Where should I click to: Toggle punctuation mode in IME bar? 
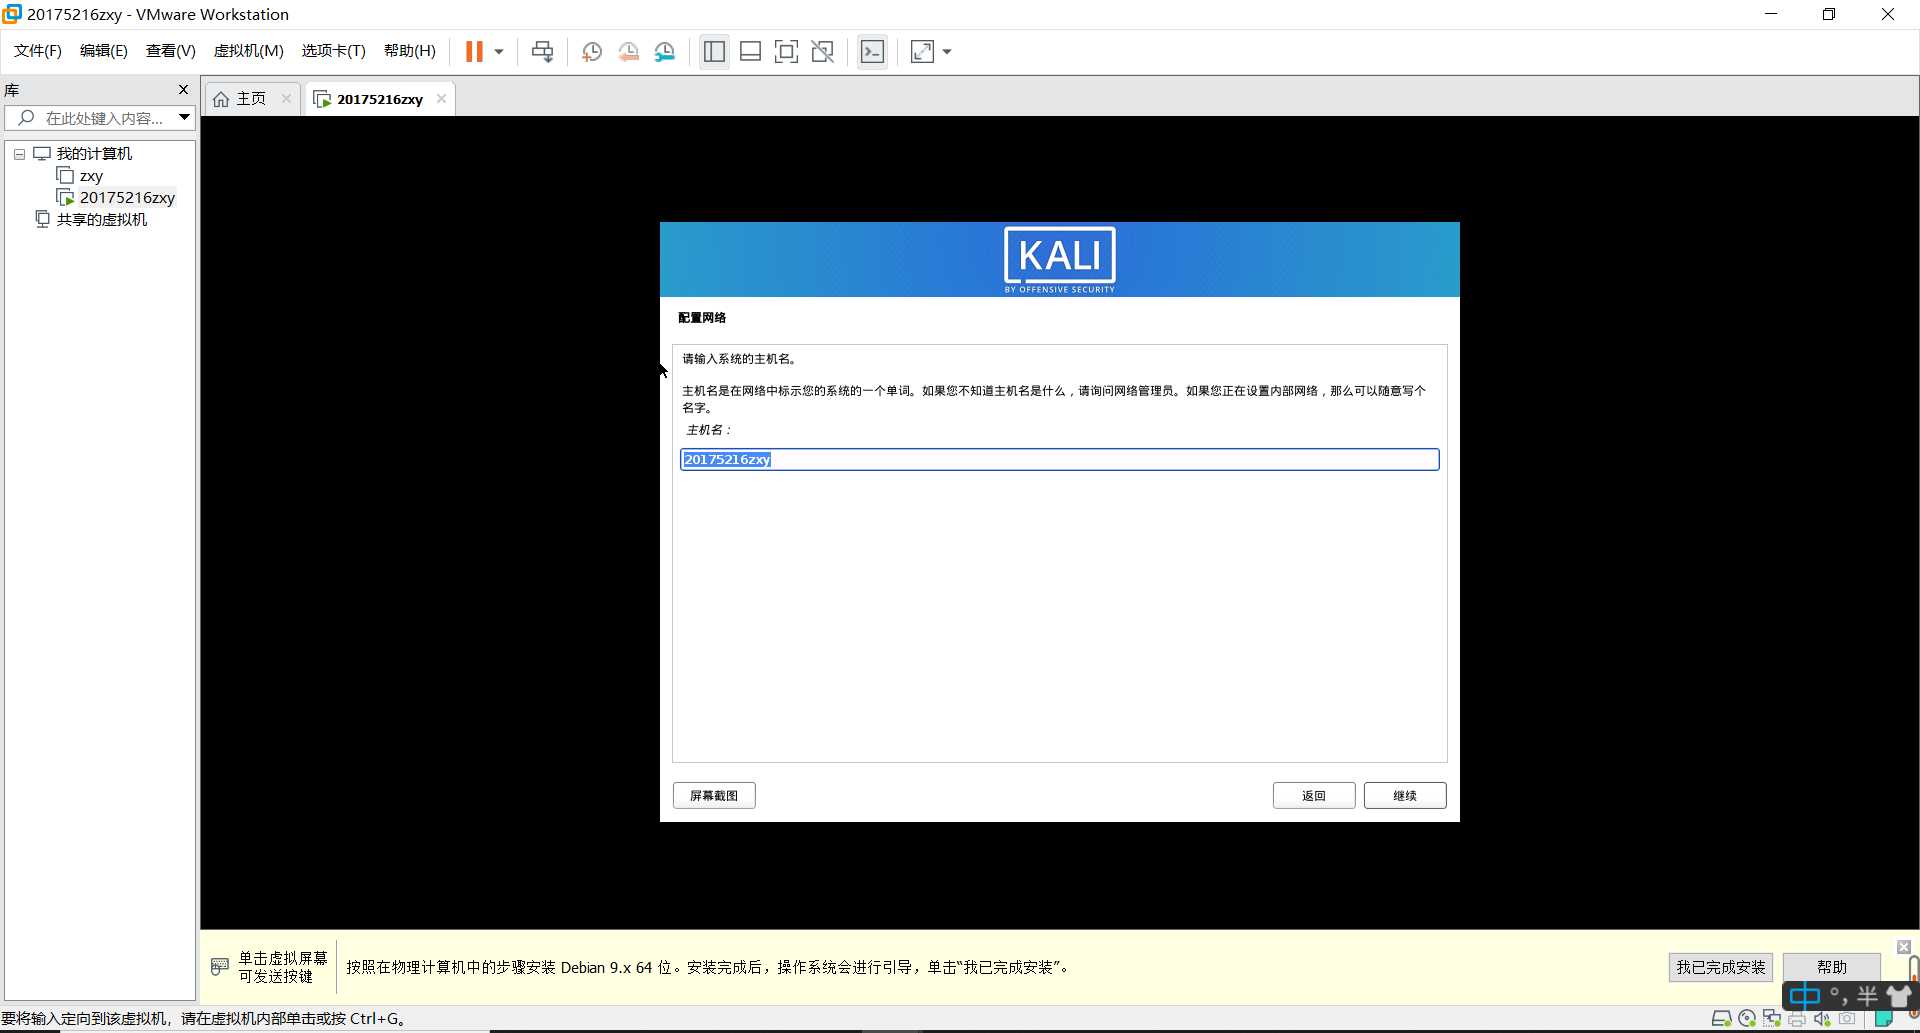pyautogui.click(x=1838, y=996)
